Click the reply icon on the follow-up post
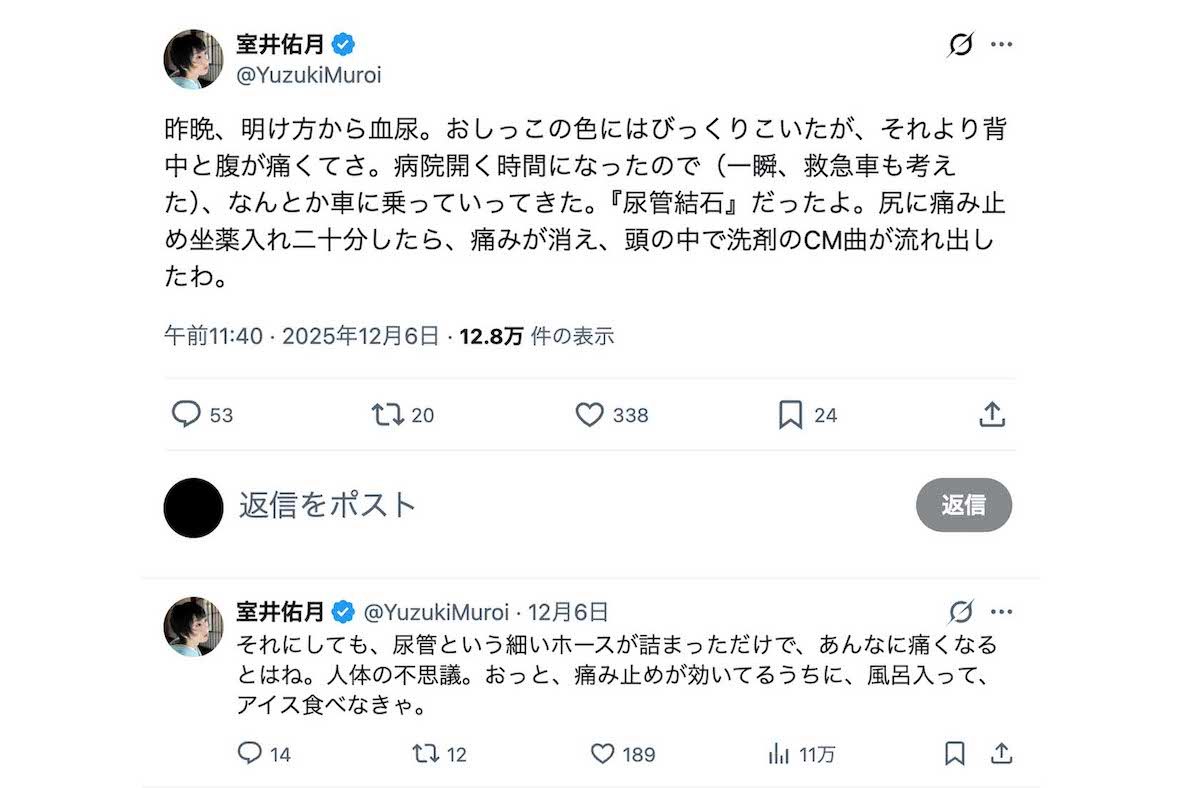 (x=250, y=753)
